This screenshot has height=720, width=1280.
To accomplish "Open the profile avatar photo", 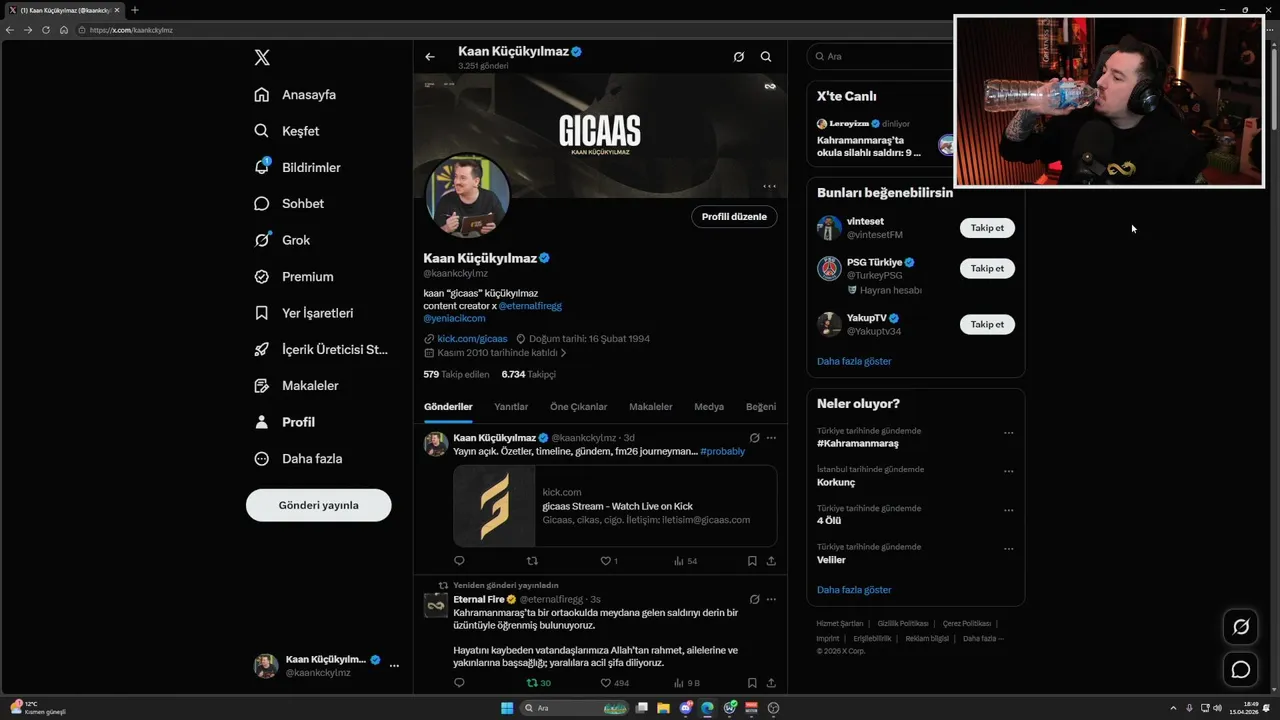I will coord(469,196).
